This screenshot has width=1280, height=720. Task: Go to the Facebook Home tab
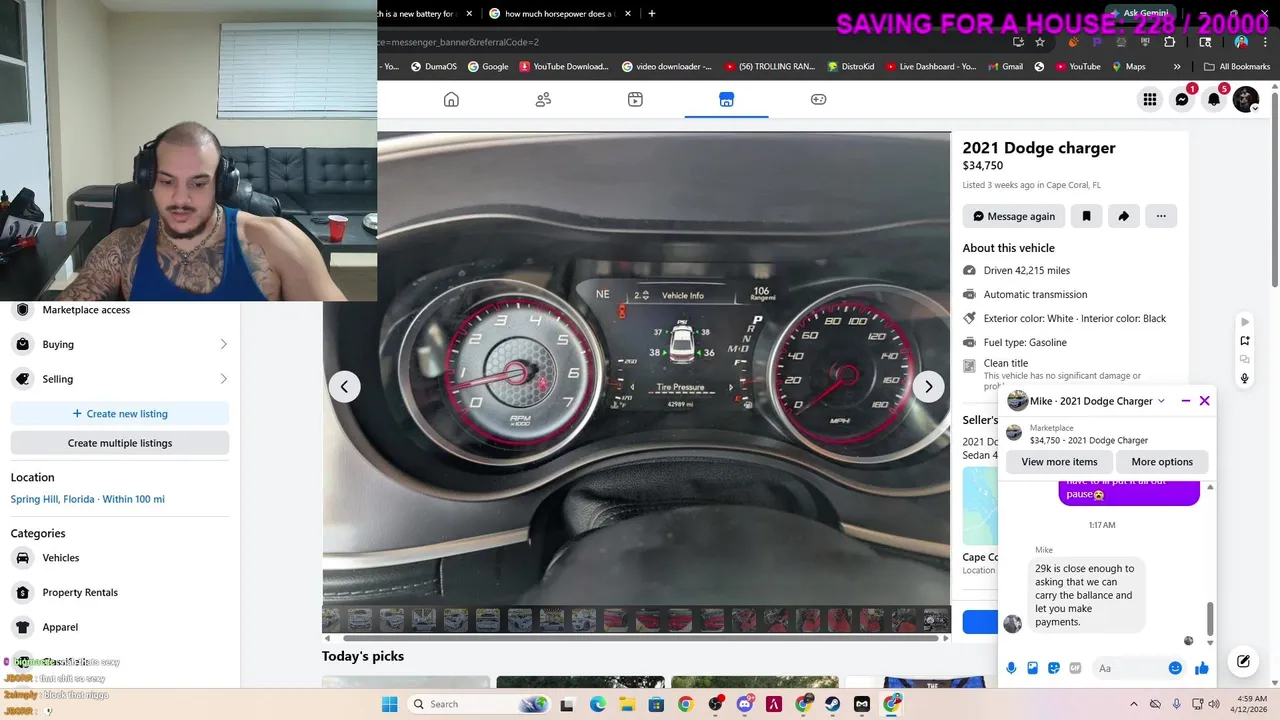451,99
